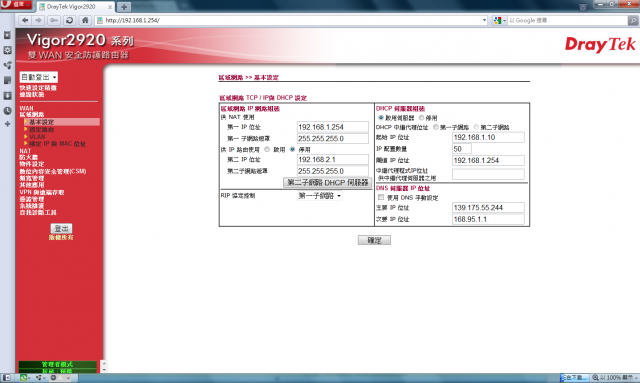Click primary DNS field 139.175.55.244
The width and height of the screenshot is (640, 383).
coord(488,207)
